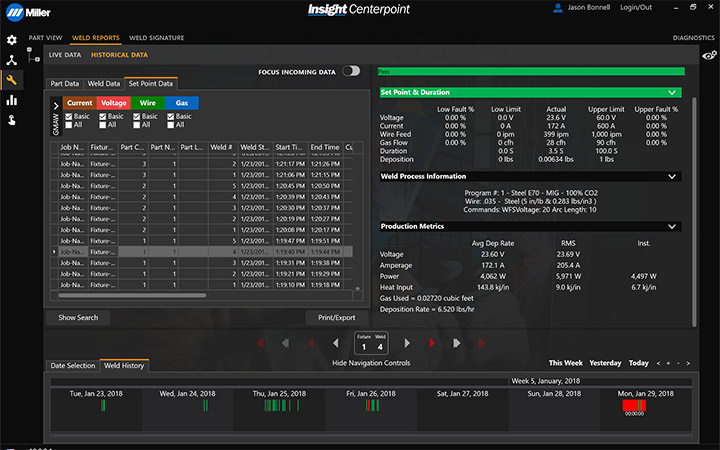
Task: Toggle Voltage All checkbox
Action: (102, 125)
